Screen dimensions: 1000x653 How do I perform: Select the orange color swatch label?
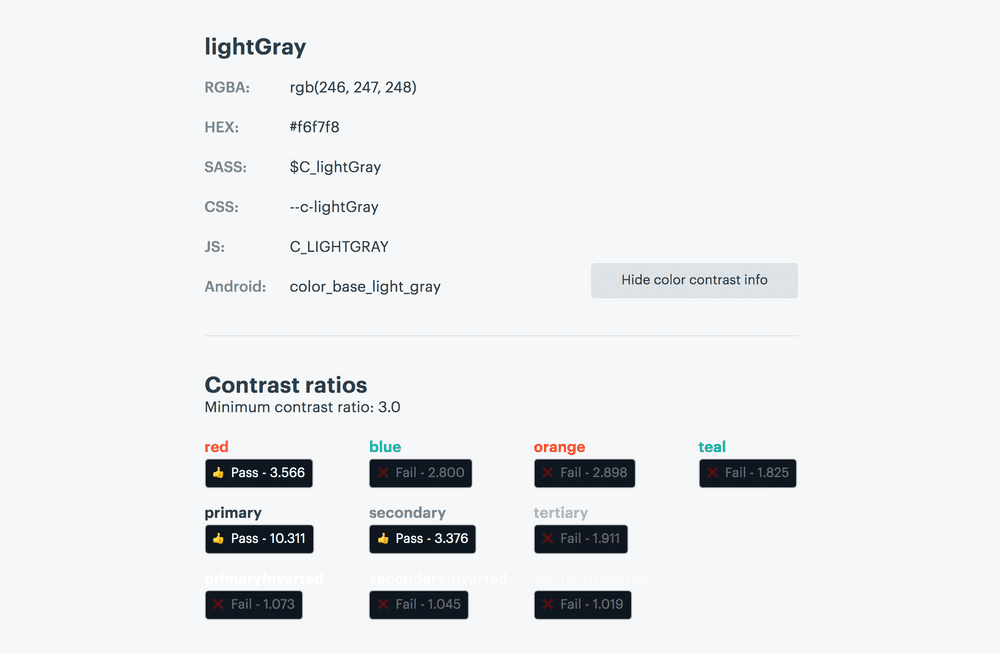click(x=559, y=447)
